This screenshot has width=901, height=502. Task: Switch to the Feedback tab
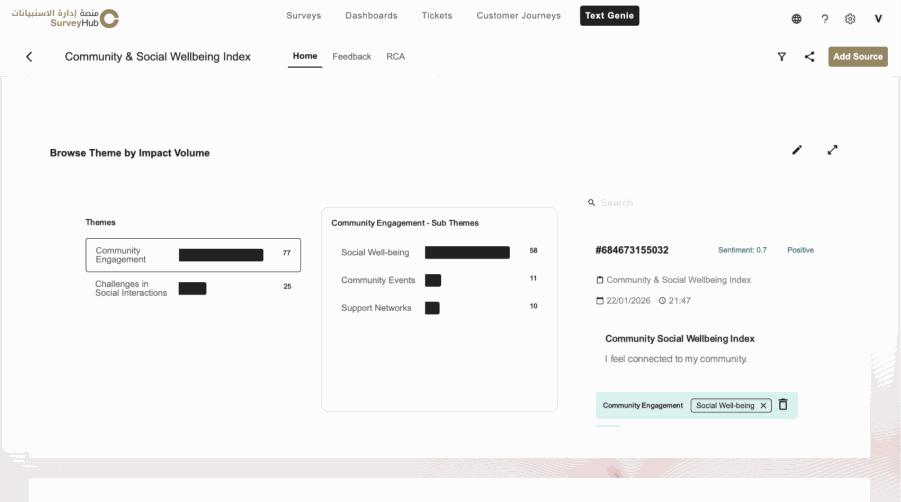point(352,56)
